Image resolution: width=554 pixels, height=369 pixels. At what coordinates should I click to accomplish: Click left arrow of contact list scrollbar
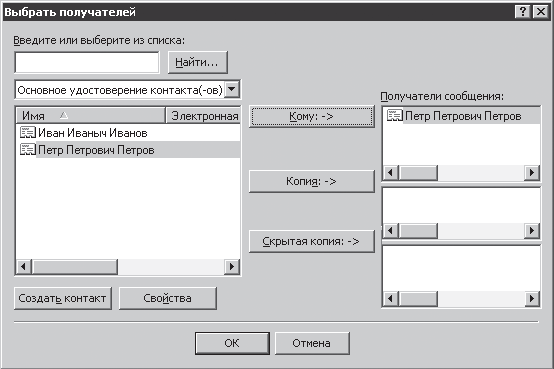click(24, 266)
